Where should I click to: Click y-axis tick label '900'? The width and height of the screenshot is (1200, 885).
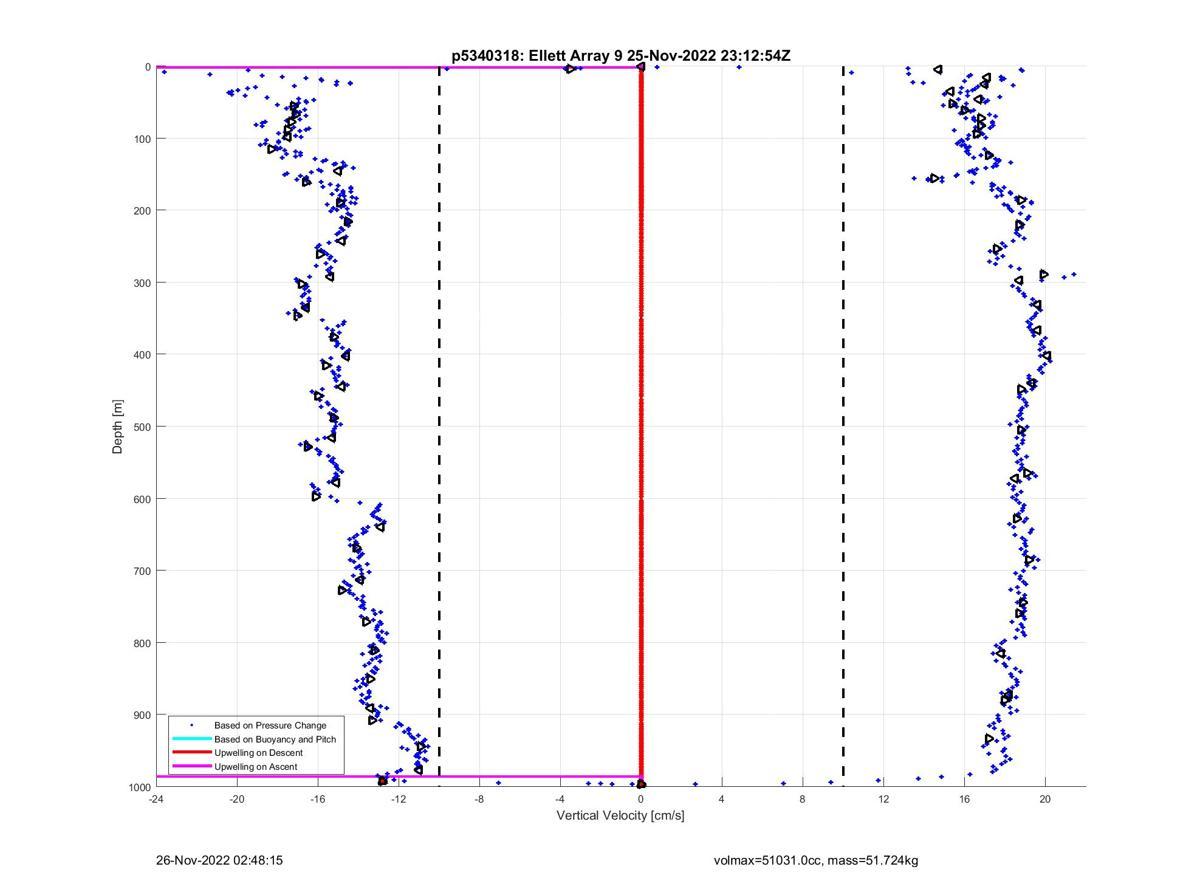pos(141,714)
